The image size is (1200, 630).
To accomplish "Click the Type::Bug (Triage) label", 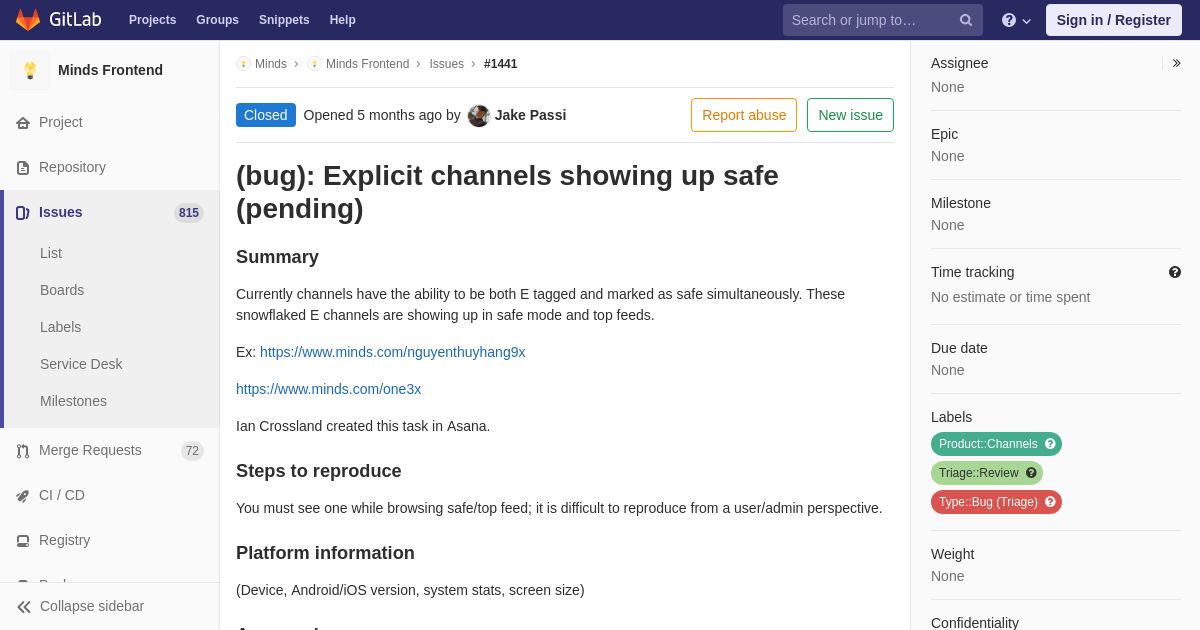I will click(996, 502).
